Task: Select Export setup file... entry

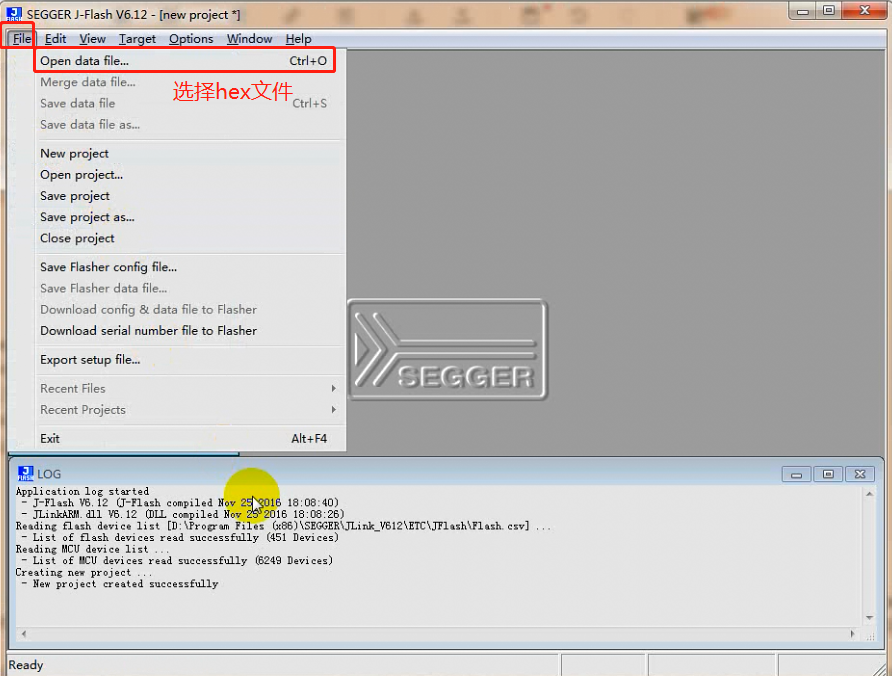Action: click(x=191, y=360)
